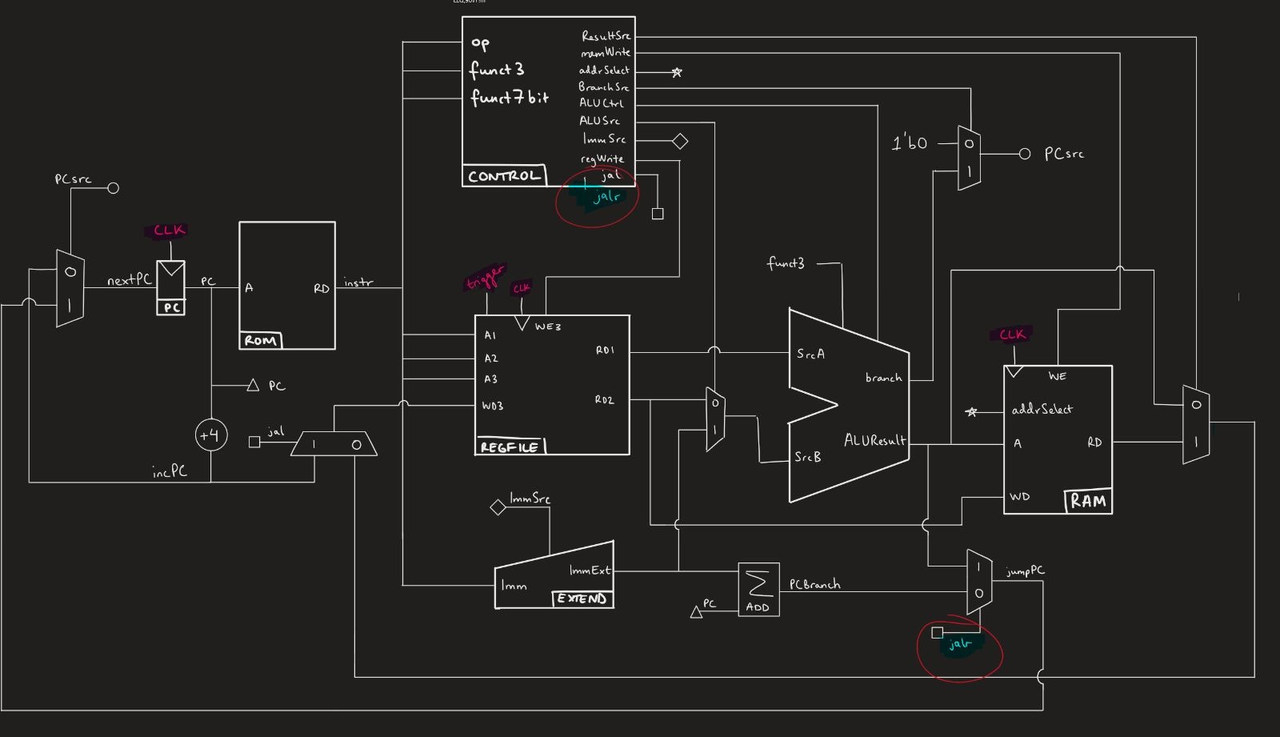
Task: Click the WD port on RAM
Action: point(1020,496)
